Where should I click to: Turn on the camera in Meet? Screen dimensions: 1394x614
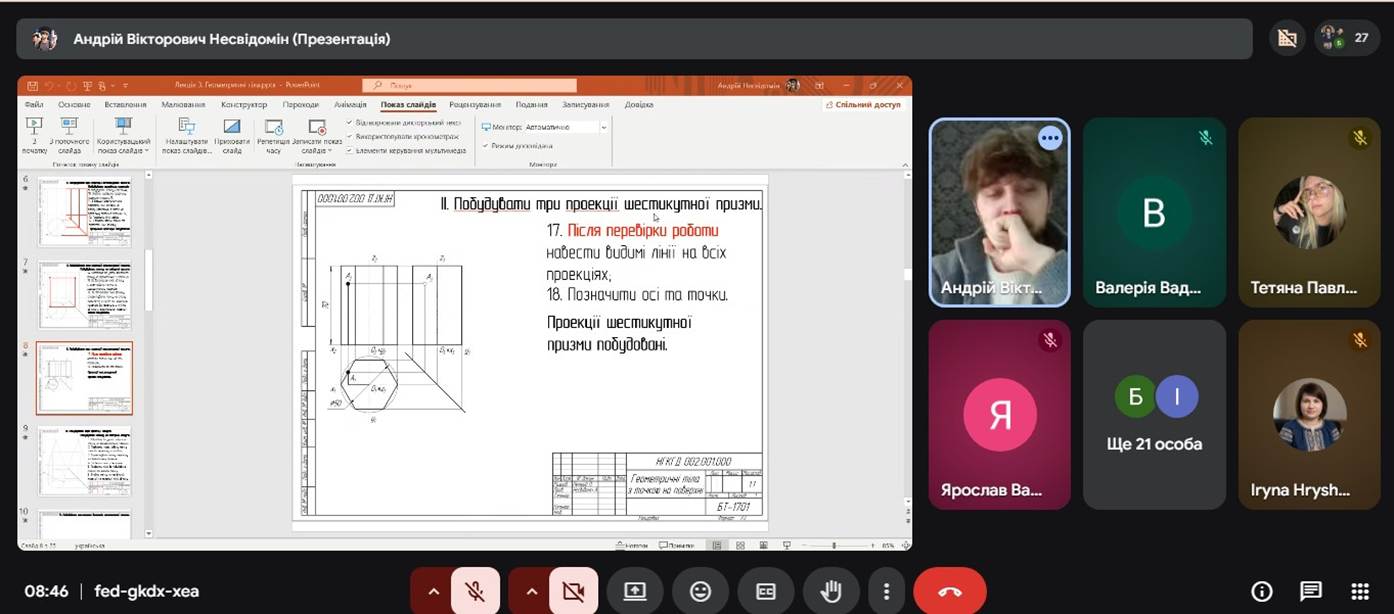[573, 591]
